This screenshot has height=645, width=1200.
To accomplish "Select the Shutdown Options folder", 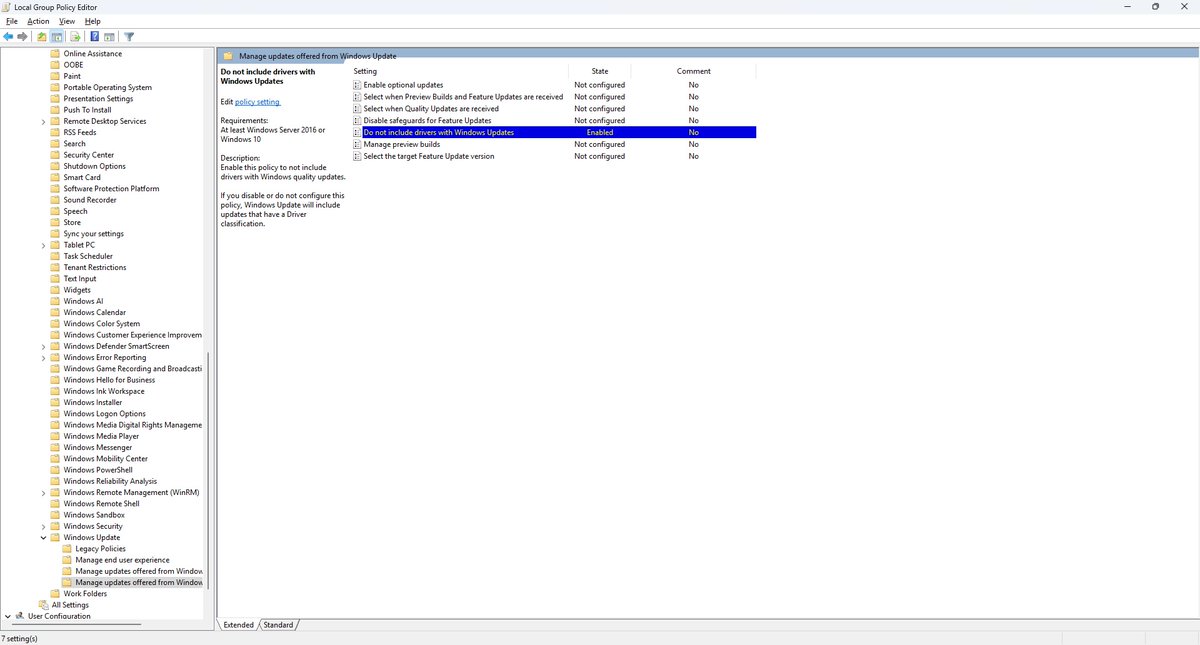I will click(x=94, y=166).
